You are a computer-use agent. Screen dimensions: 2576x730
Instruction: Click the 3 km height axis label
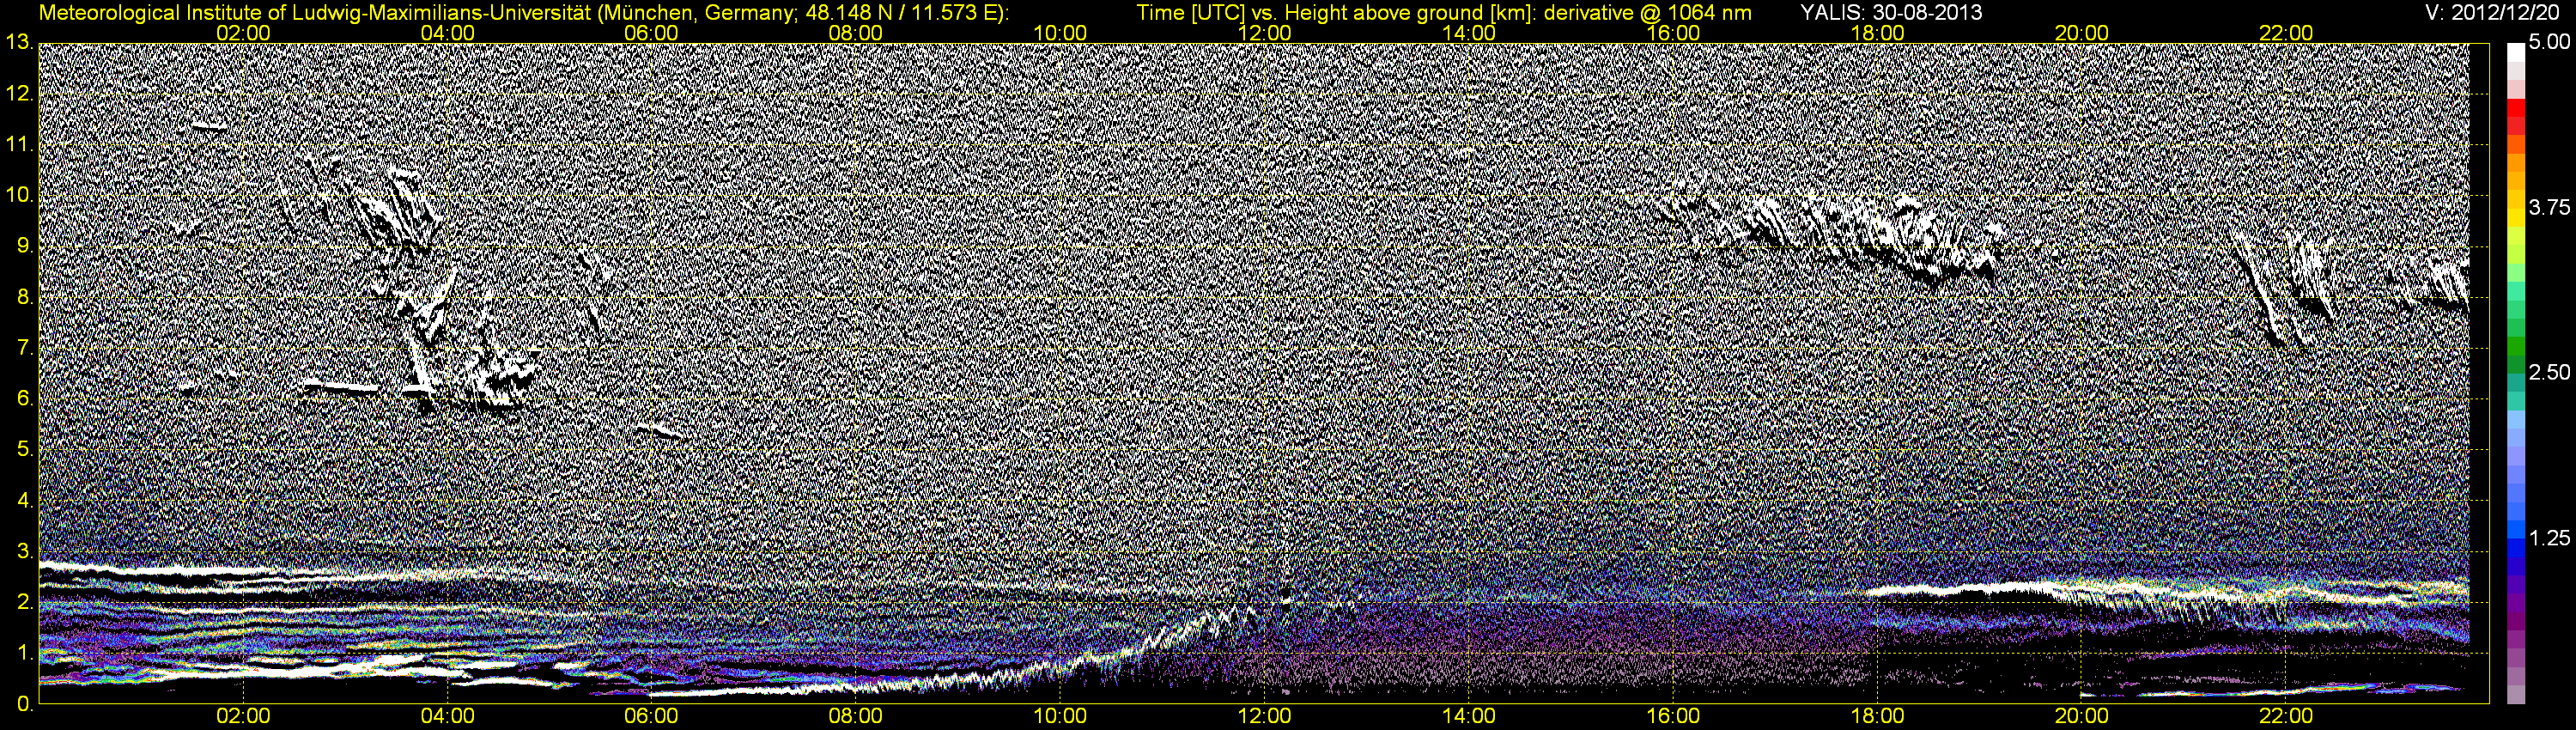25,552
